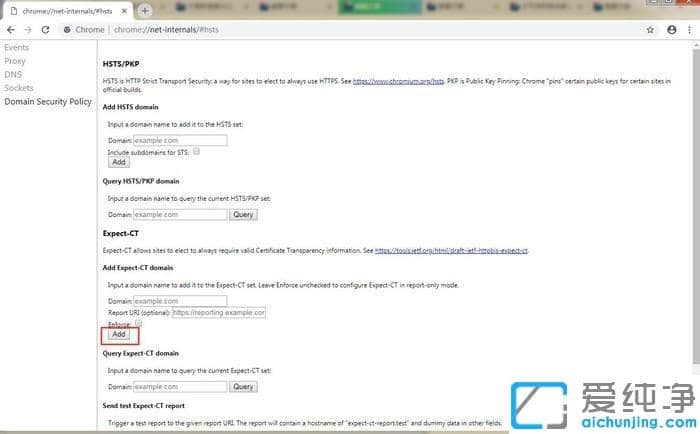700x434 pixels.
Task: Reload the net-internals page
Action: click(x=44, y=30)
